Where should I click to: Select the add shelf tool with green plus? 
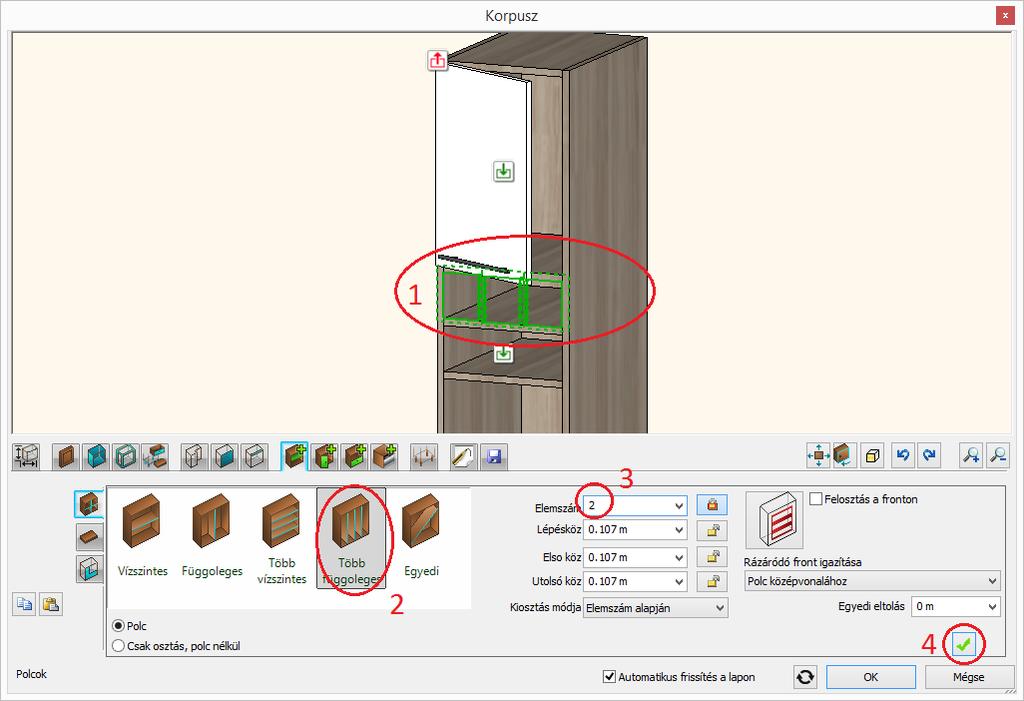(295, 456)
